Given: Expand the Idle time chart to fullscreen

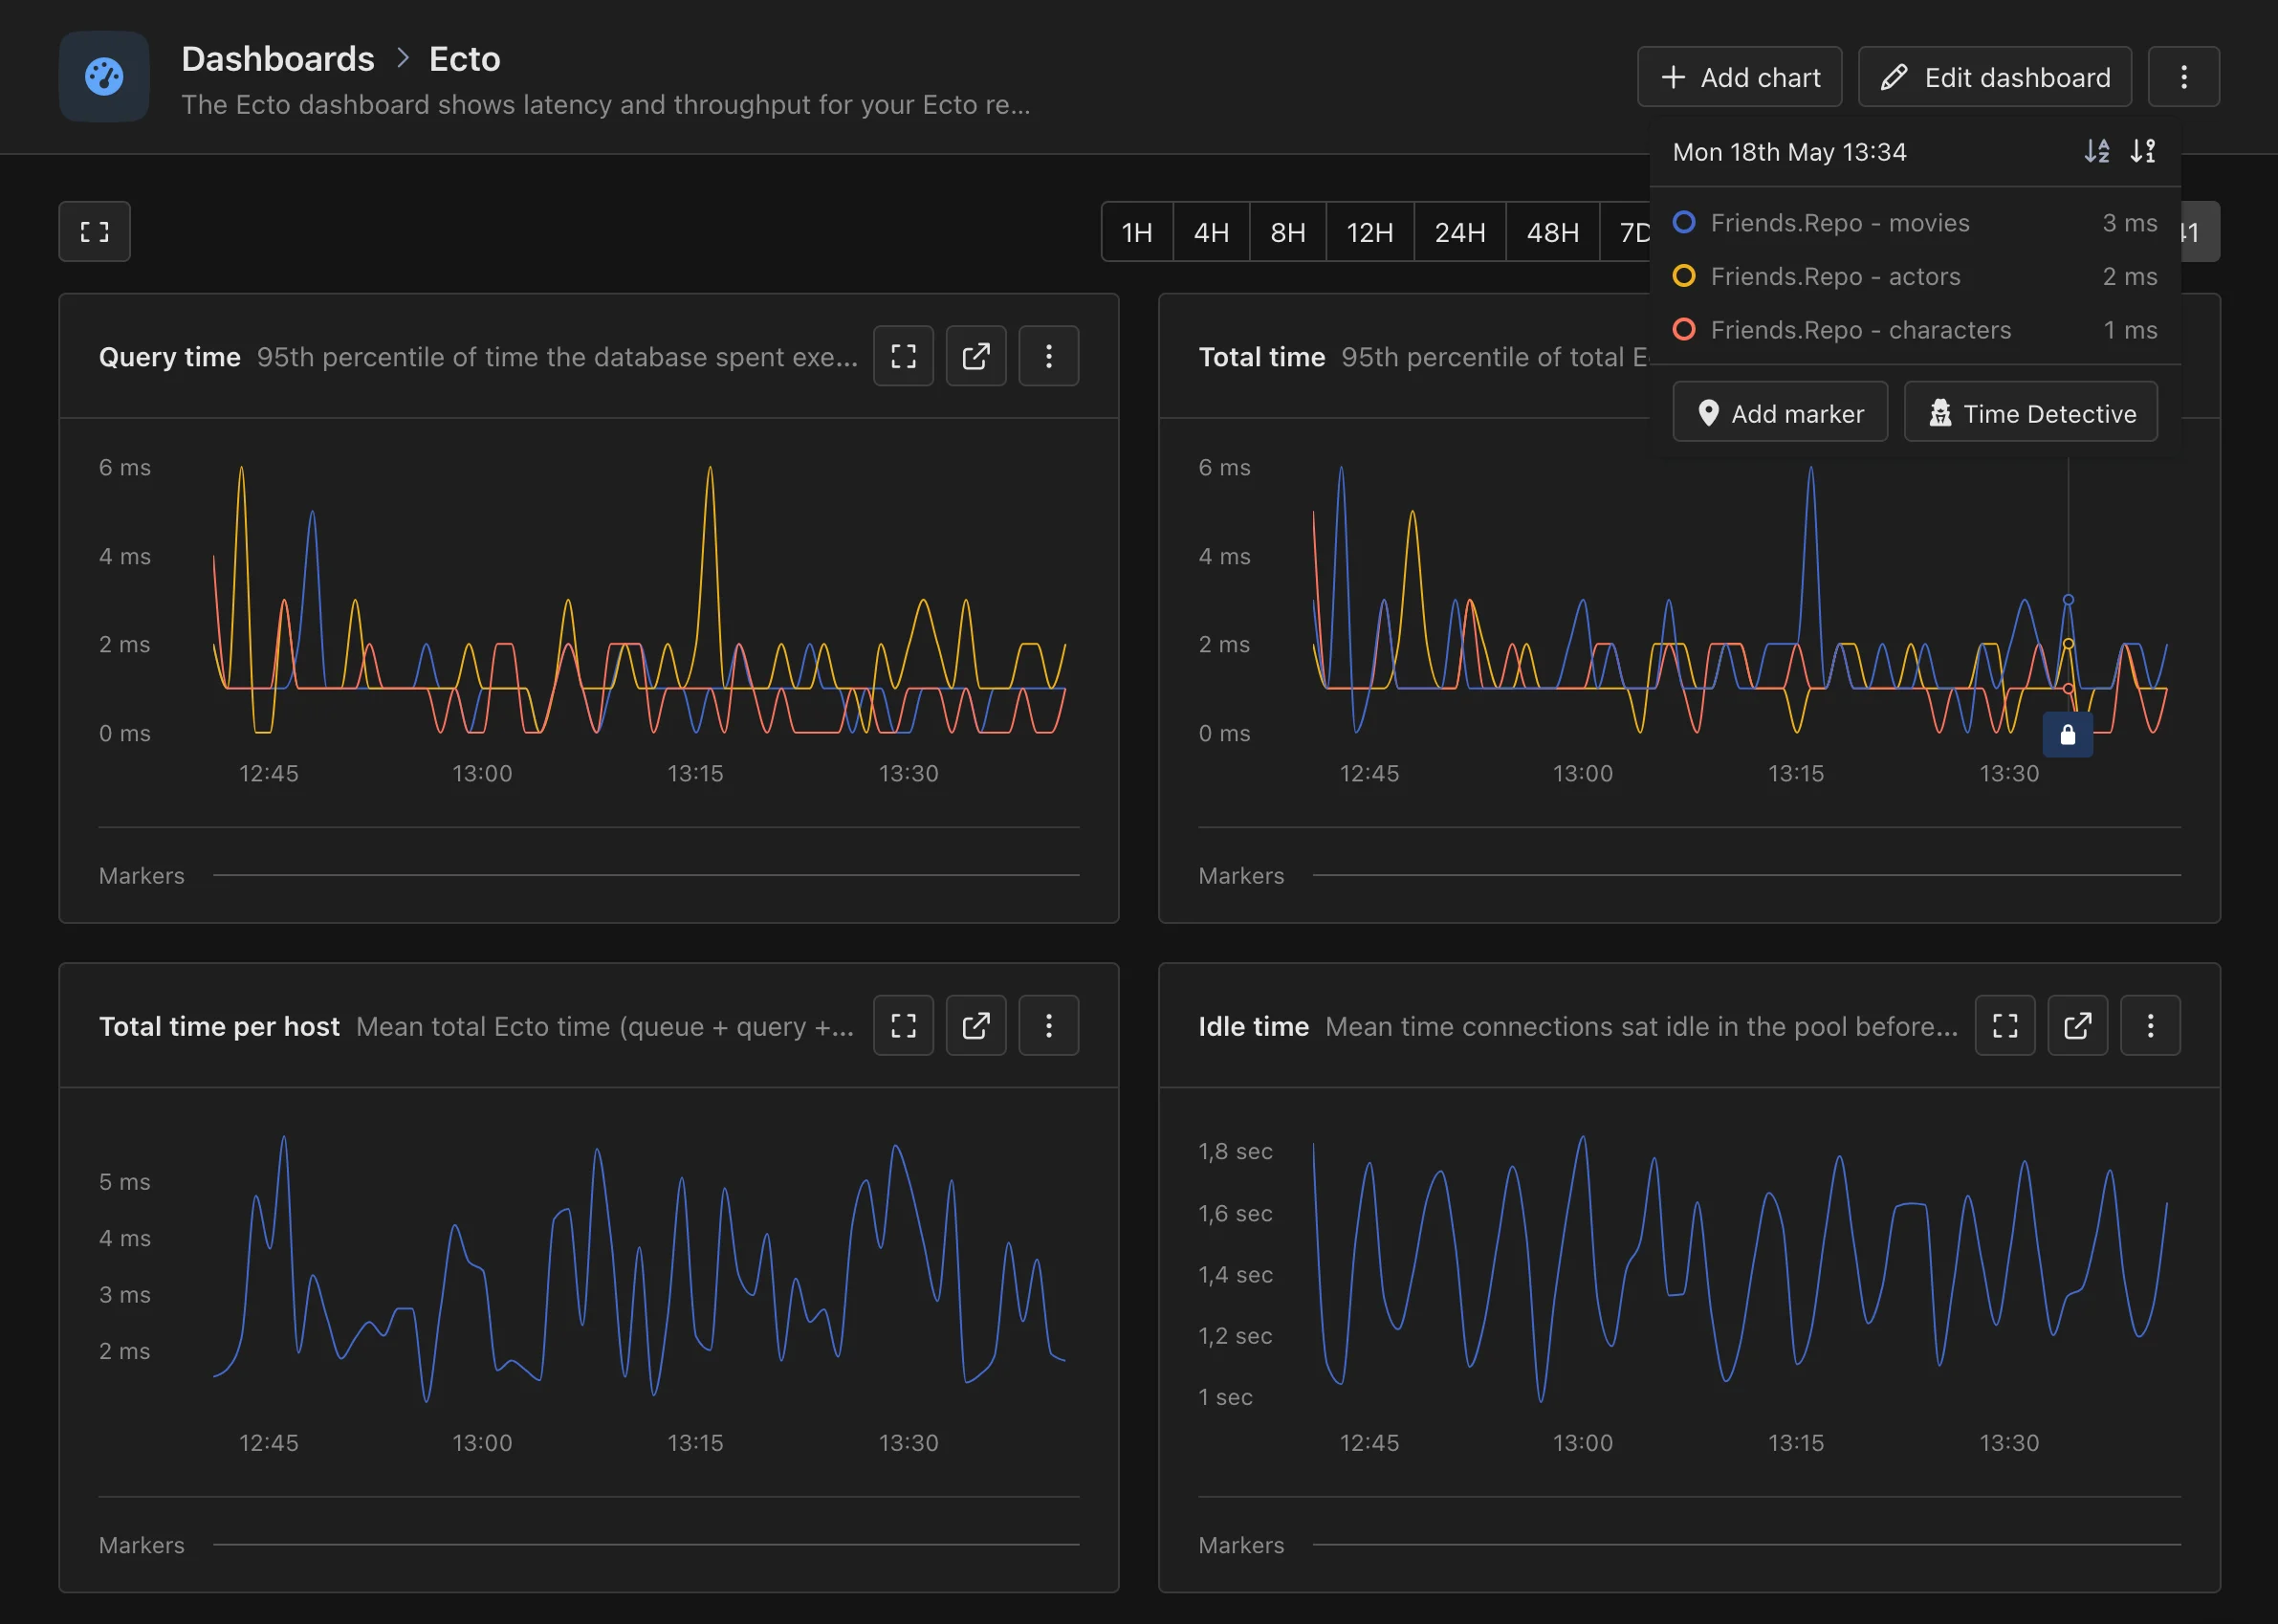Looking at the screenshot, I should [x=2005, y=1026].
